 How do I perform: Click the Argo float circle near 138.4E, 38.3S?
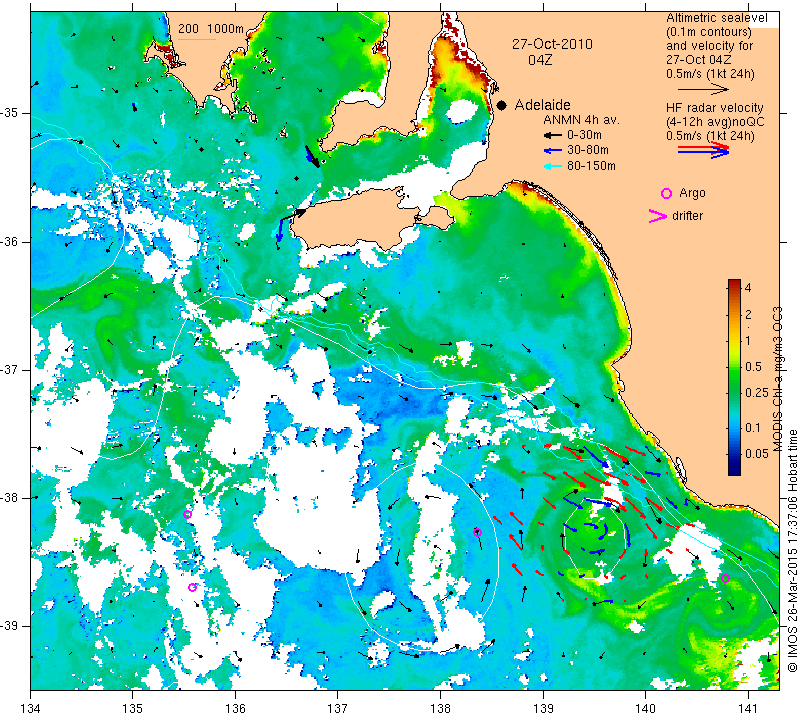click(x=478, y=533)
